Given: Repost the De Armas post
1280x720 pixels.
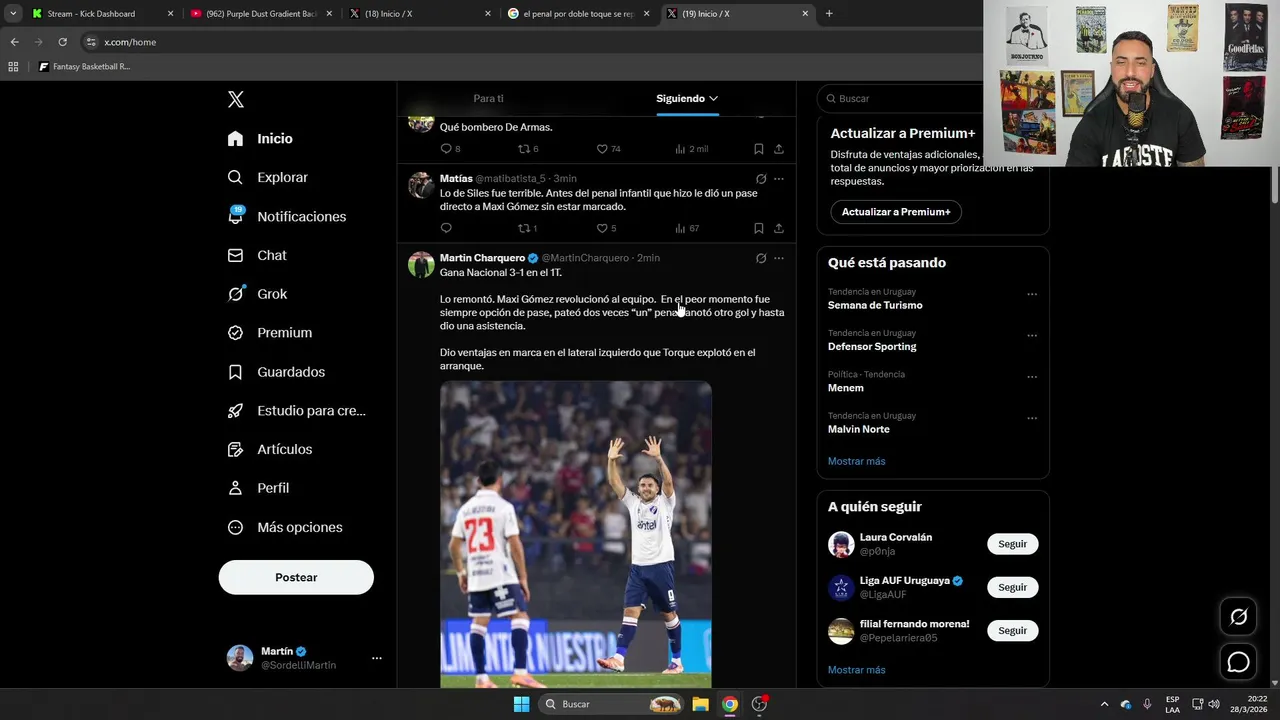Looking at the screenshot, I should [x=528, y=149].
